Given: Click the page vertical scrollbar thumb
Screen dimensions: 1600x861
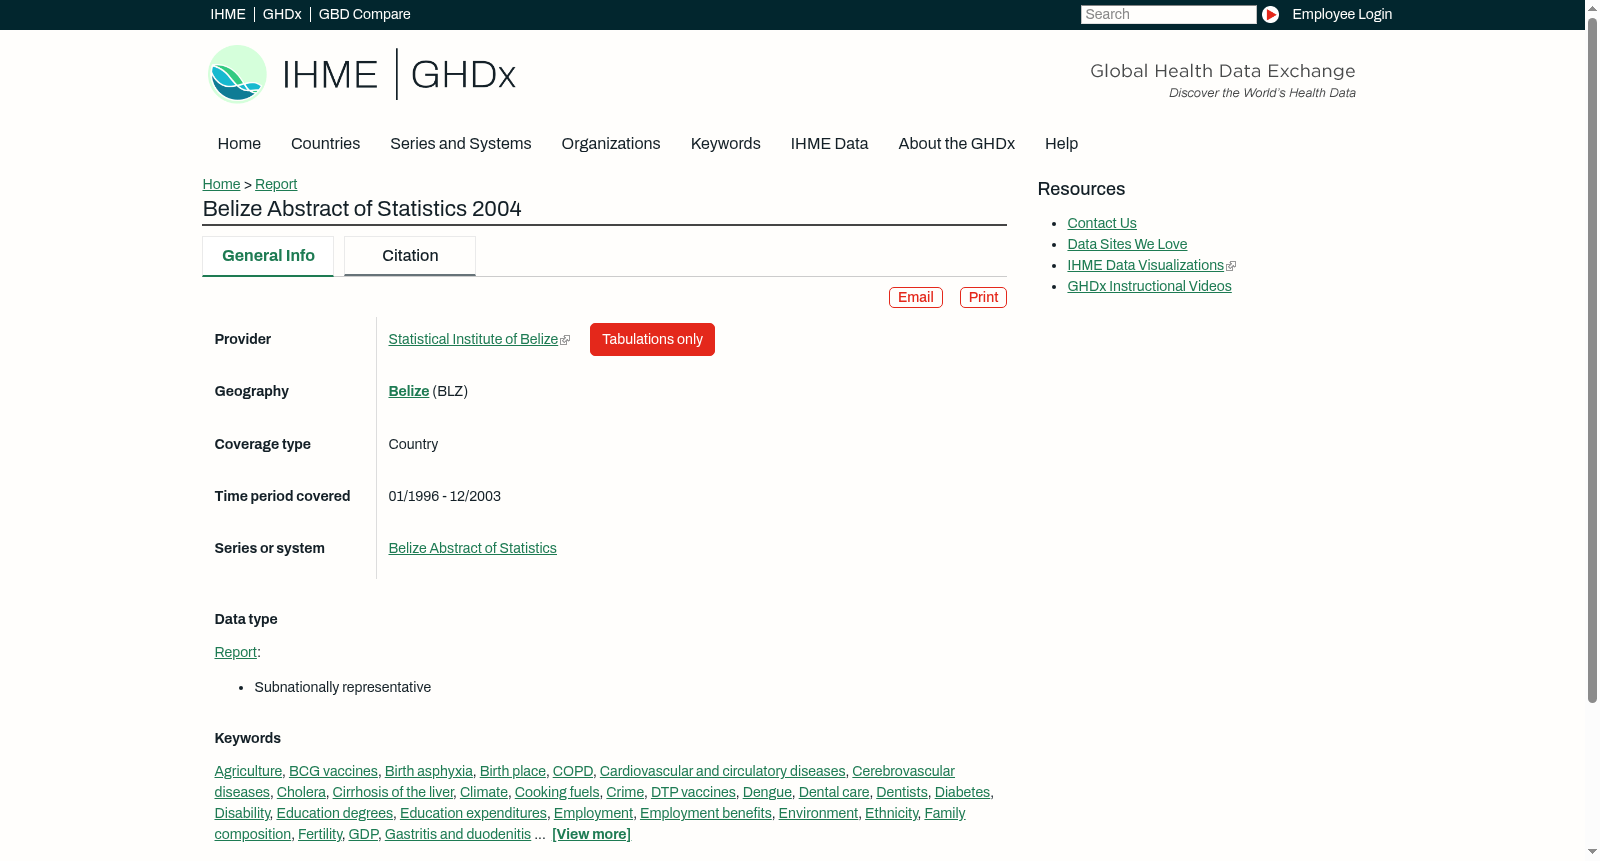Looking at the screenshot, I should coord(1592,360).
